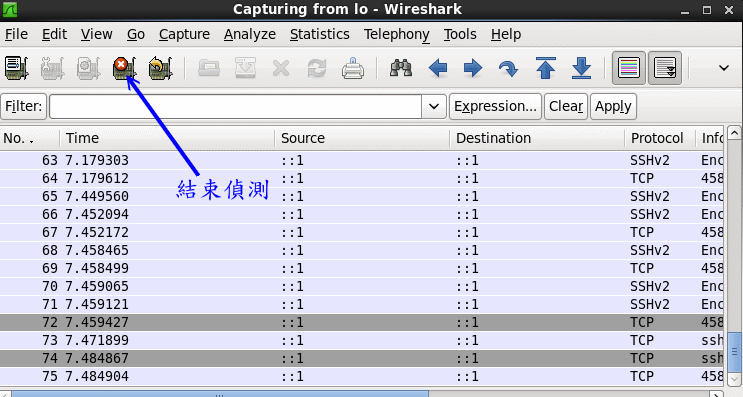Sort packets by the Destination column
This screenshot has height=397, width=743.
pos(537,138)
